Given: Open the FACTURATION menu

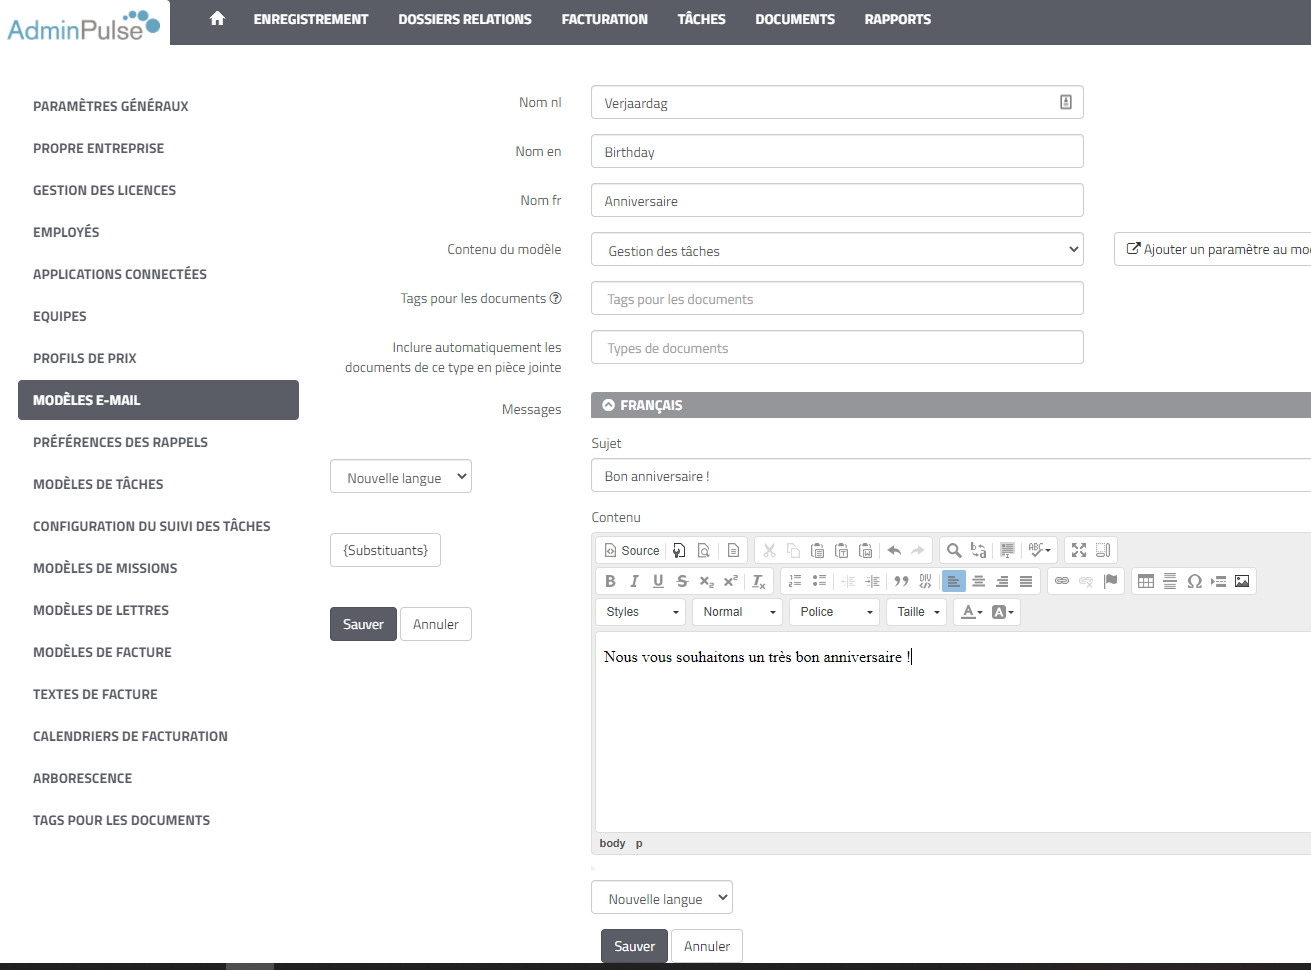Looking at the screenshot, I should pyautogui.click(x=604, y=19).
